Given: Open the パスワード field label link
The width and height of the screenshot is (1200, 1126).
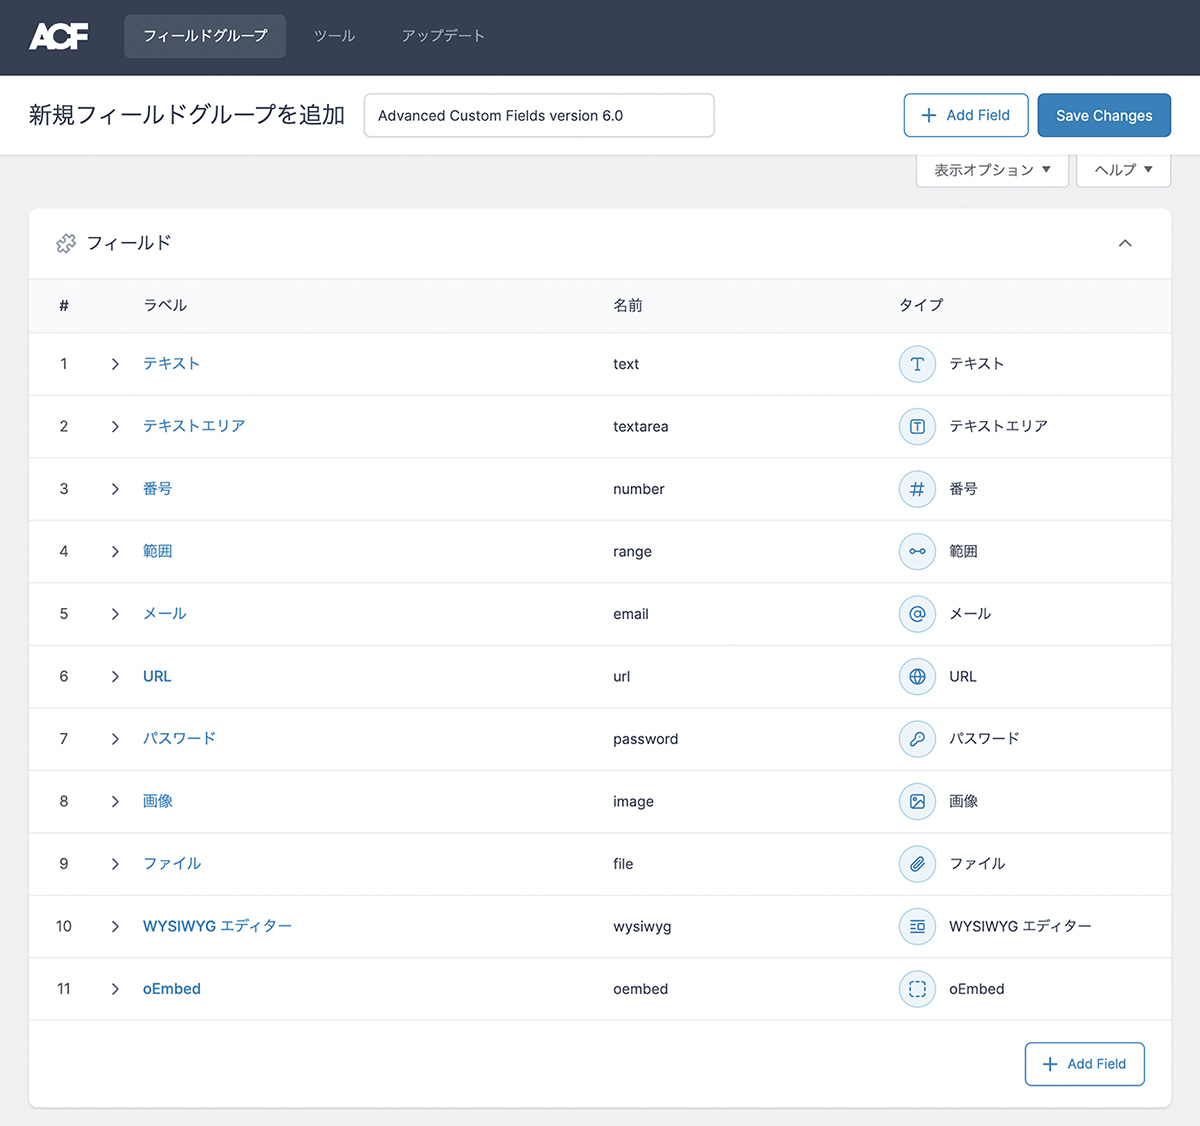Looking at the screenshot, I should 179,739.
